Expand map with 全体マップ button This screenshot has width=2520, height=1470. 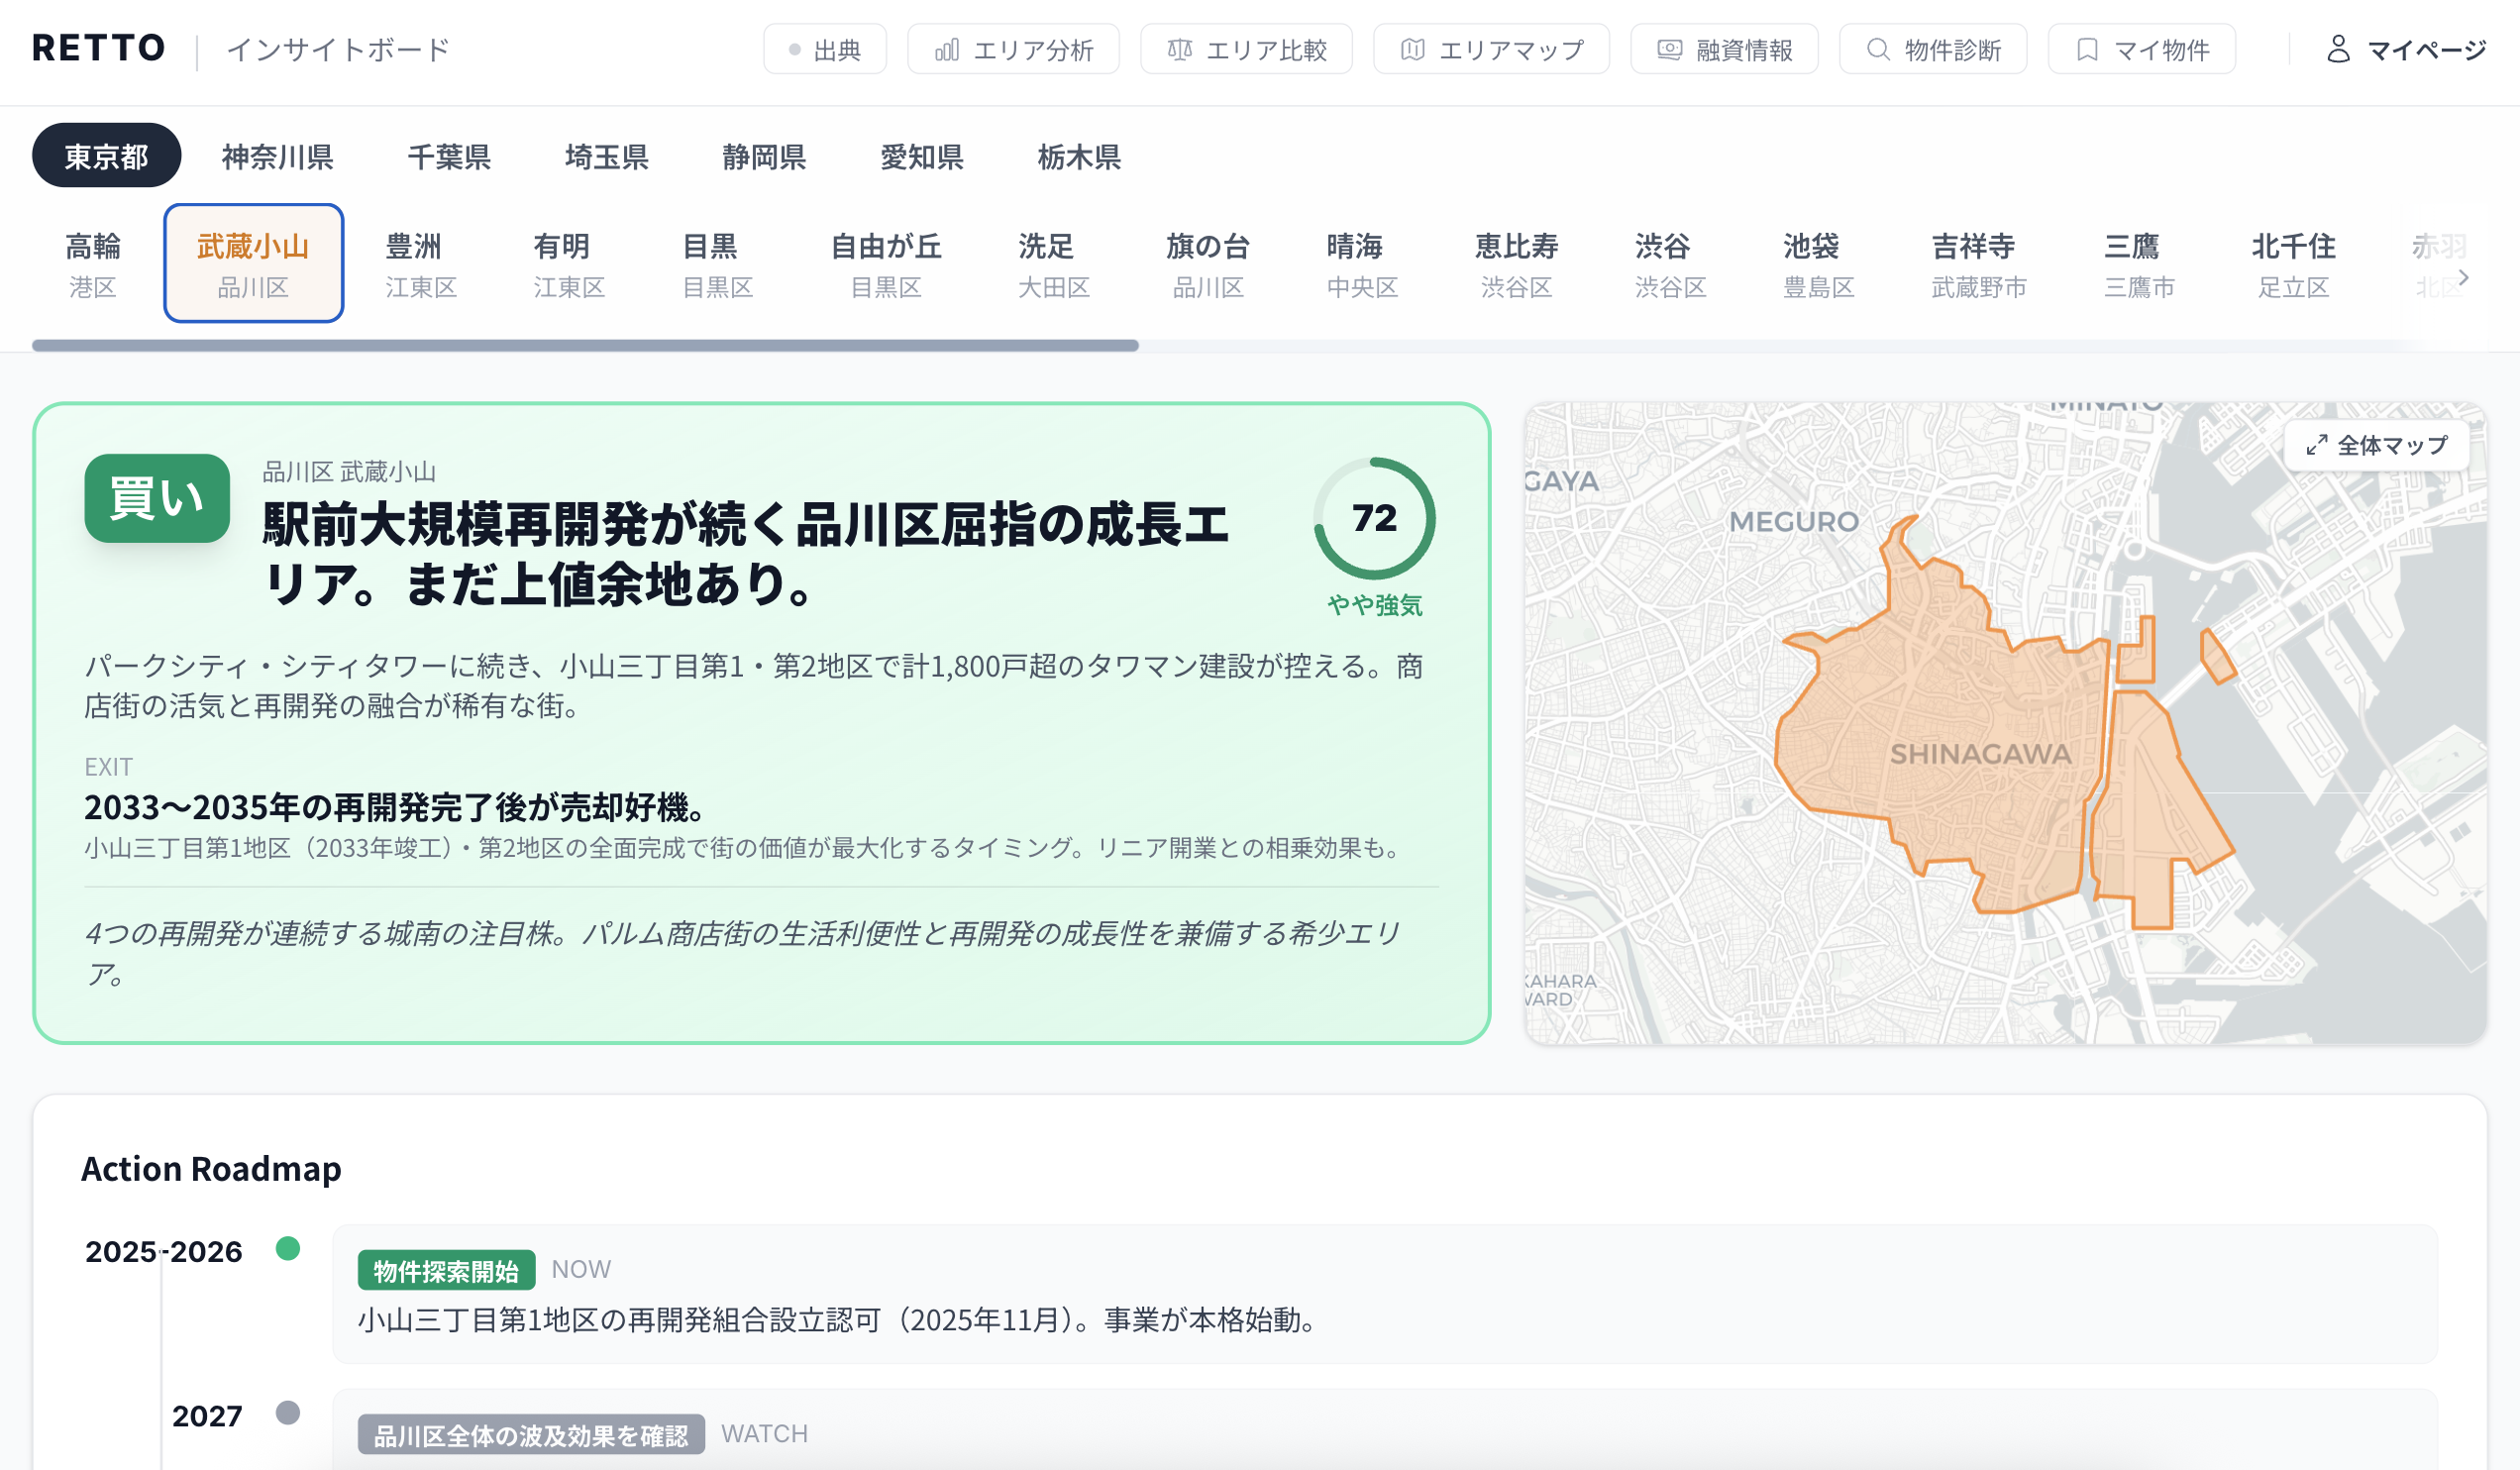(2376, 445)
